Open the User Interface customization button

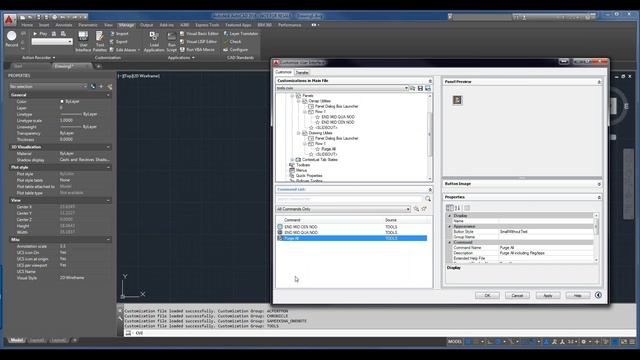pos(83,42)
